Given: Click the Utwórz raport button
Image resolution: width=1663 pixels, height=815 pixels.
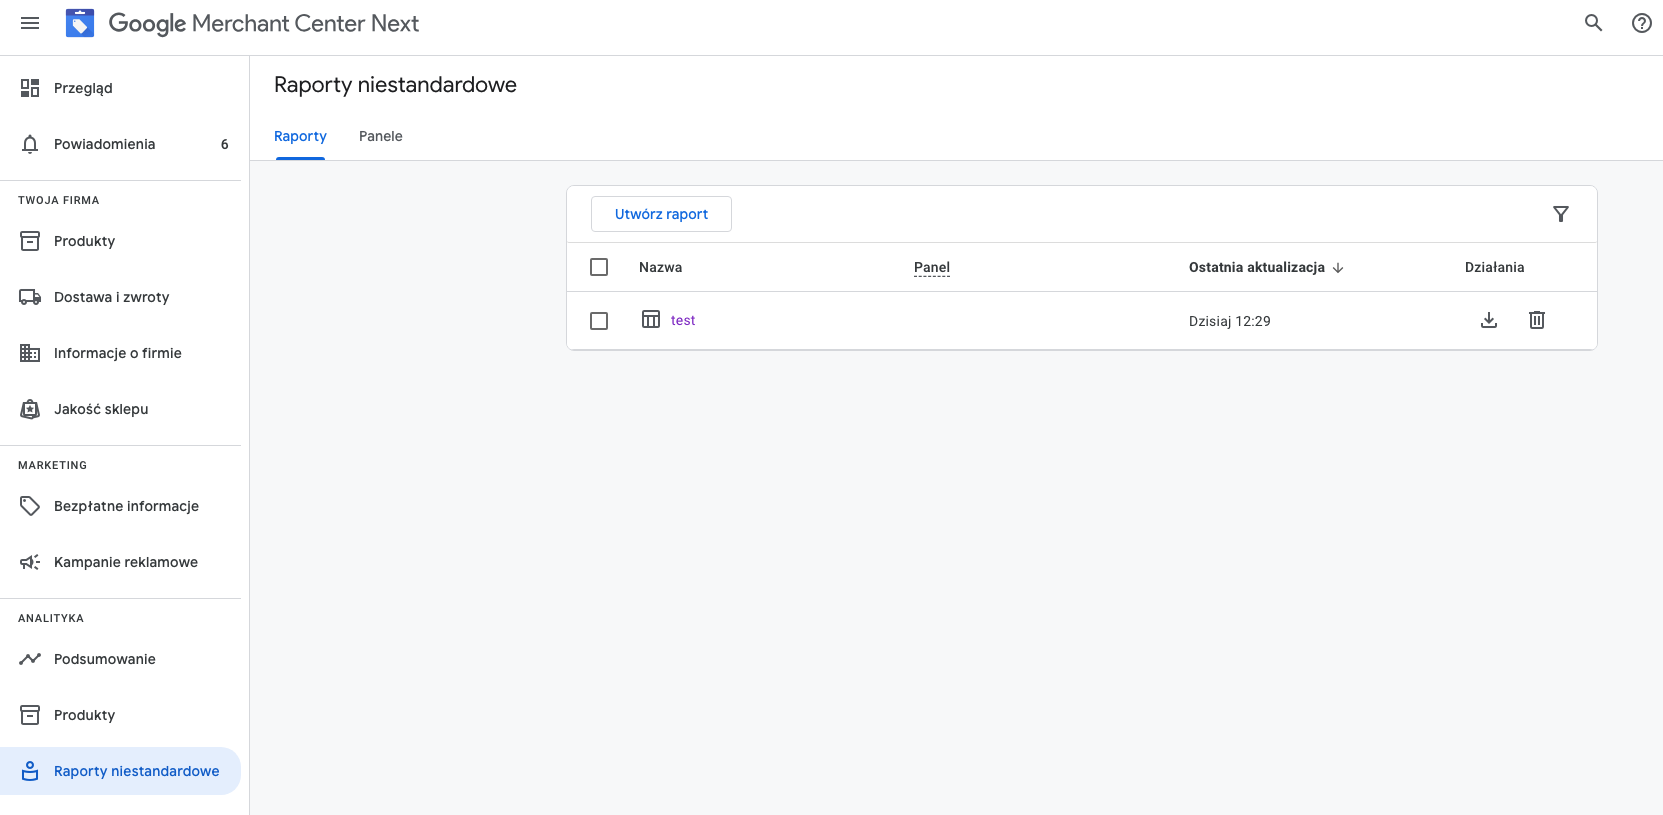Looking at the screenshot, I should click(661, 214).
